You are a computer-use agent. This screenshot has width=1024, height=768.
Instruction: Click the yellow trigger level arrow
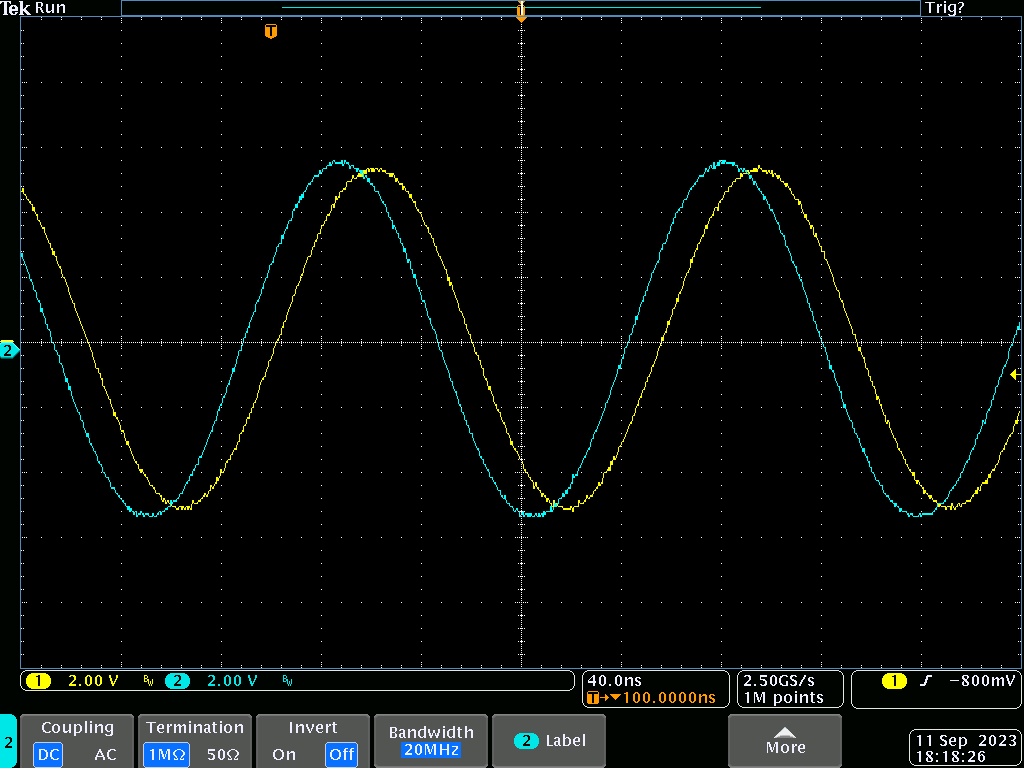pos(1014,375)
